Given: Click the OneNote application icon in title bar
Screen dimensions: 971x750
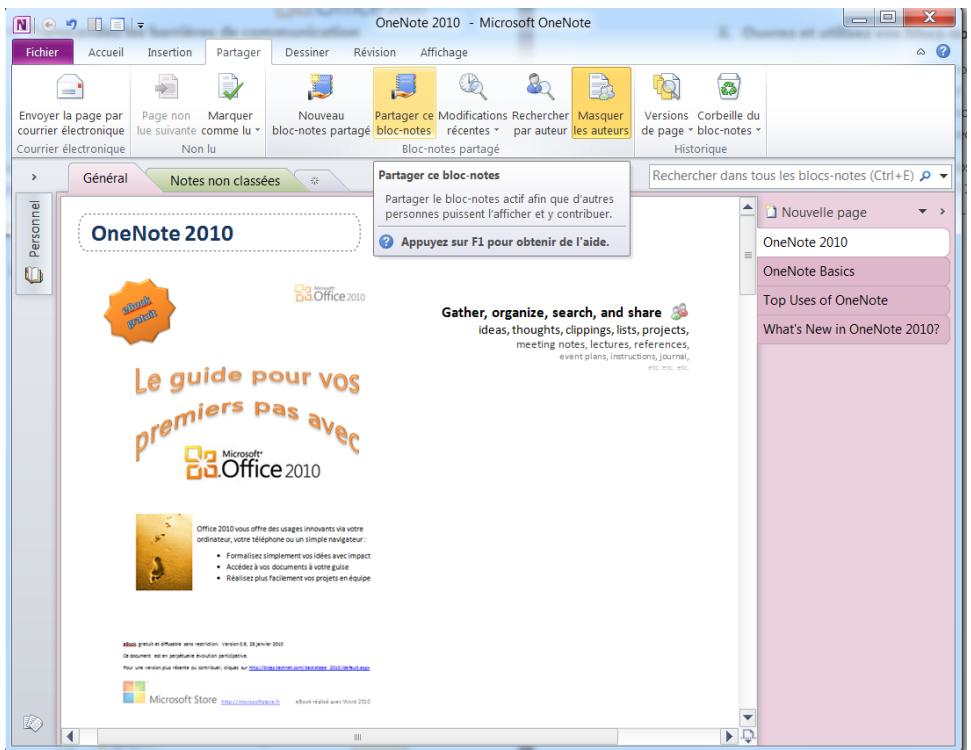Looking at the screenshot, I should click(x=22, y=24).
